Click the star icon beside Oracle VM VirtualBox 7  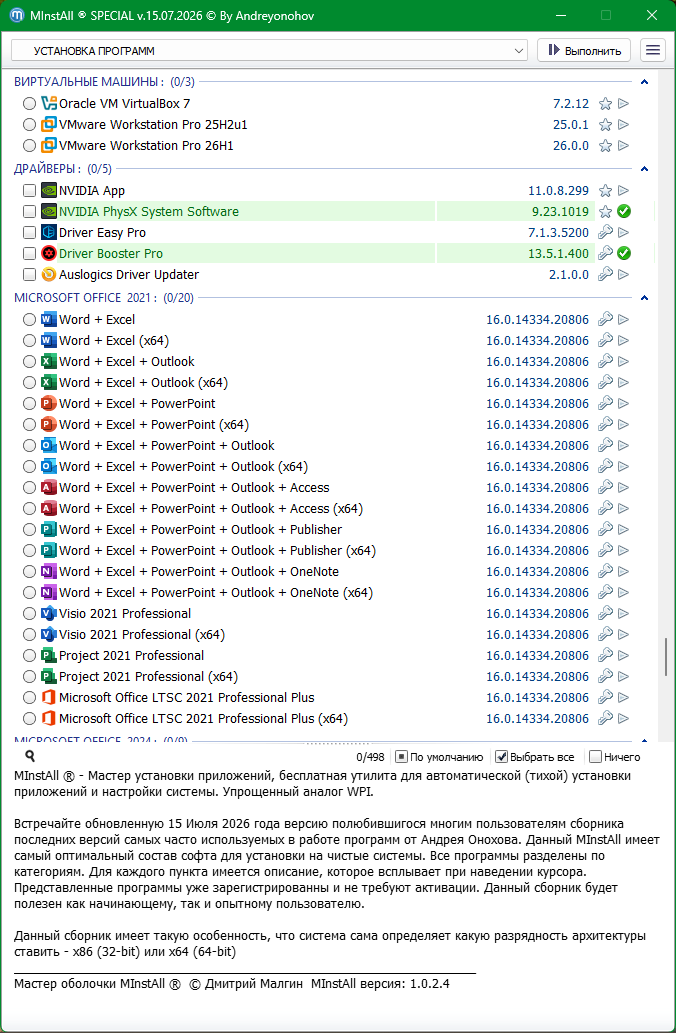(605, 103)
